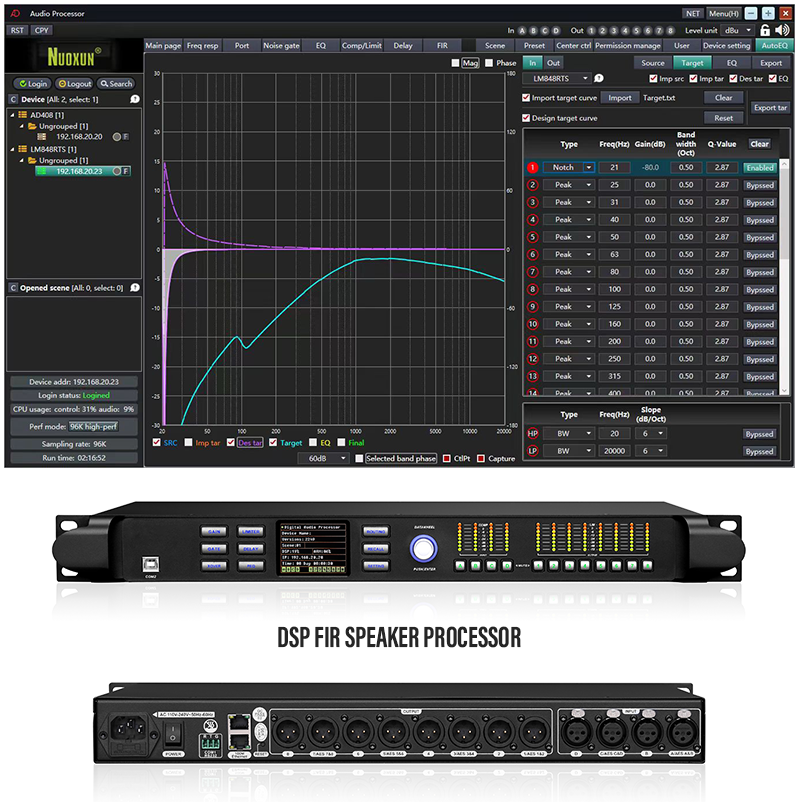Switch to the FIR tab

[442, 46]
